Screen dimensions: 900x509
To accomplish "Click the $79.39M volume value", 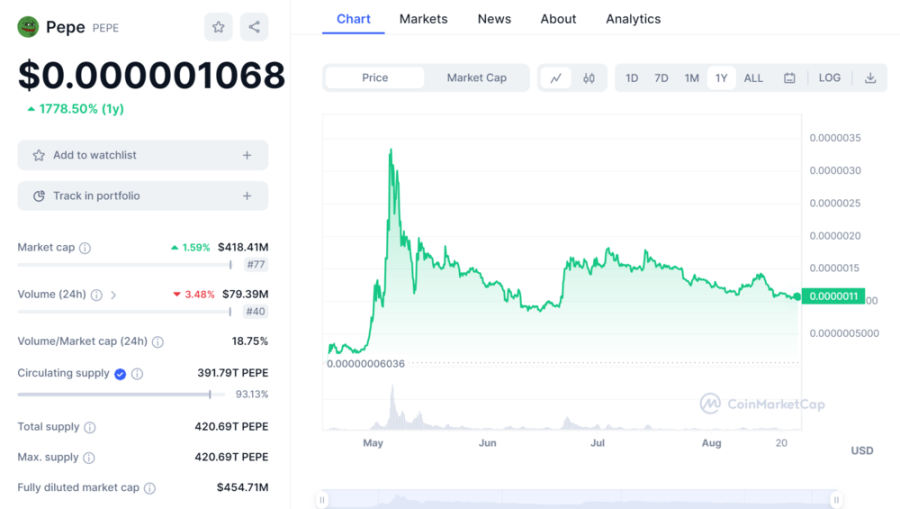I will click(245, 294).
